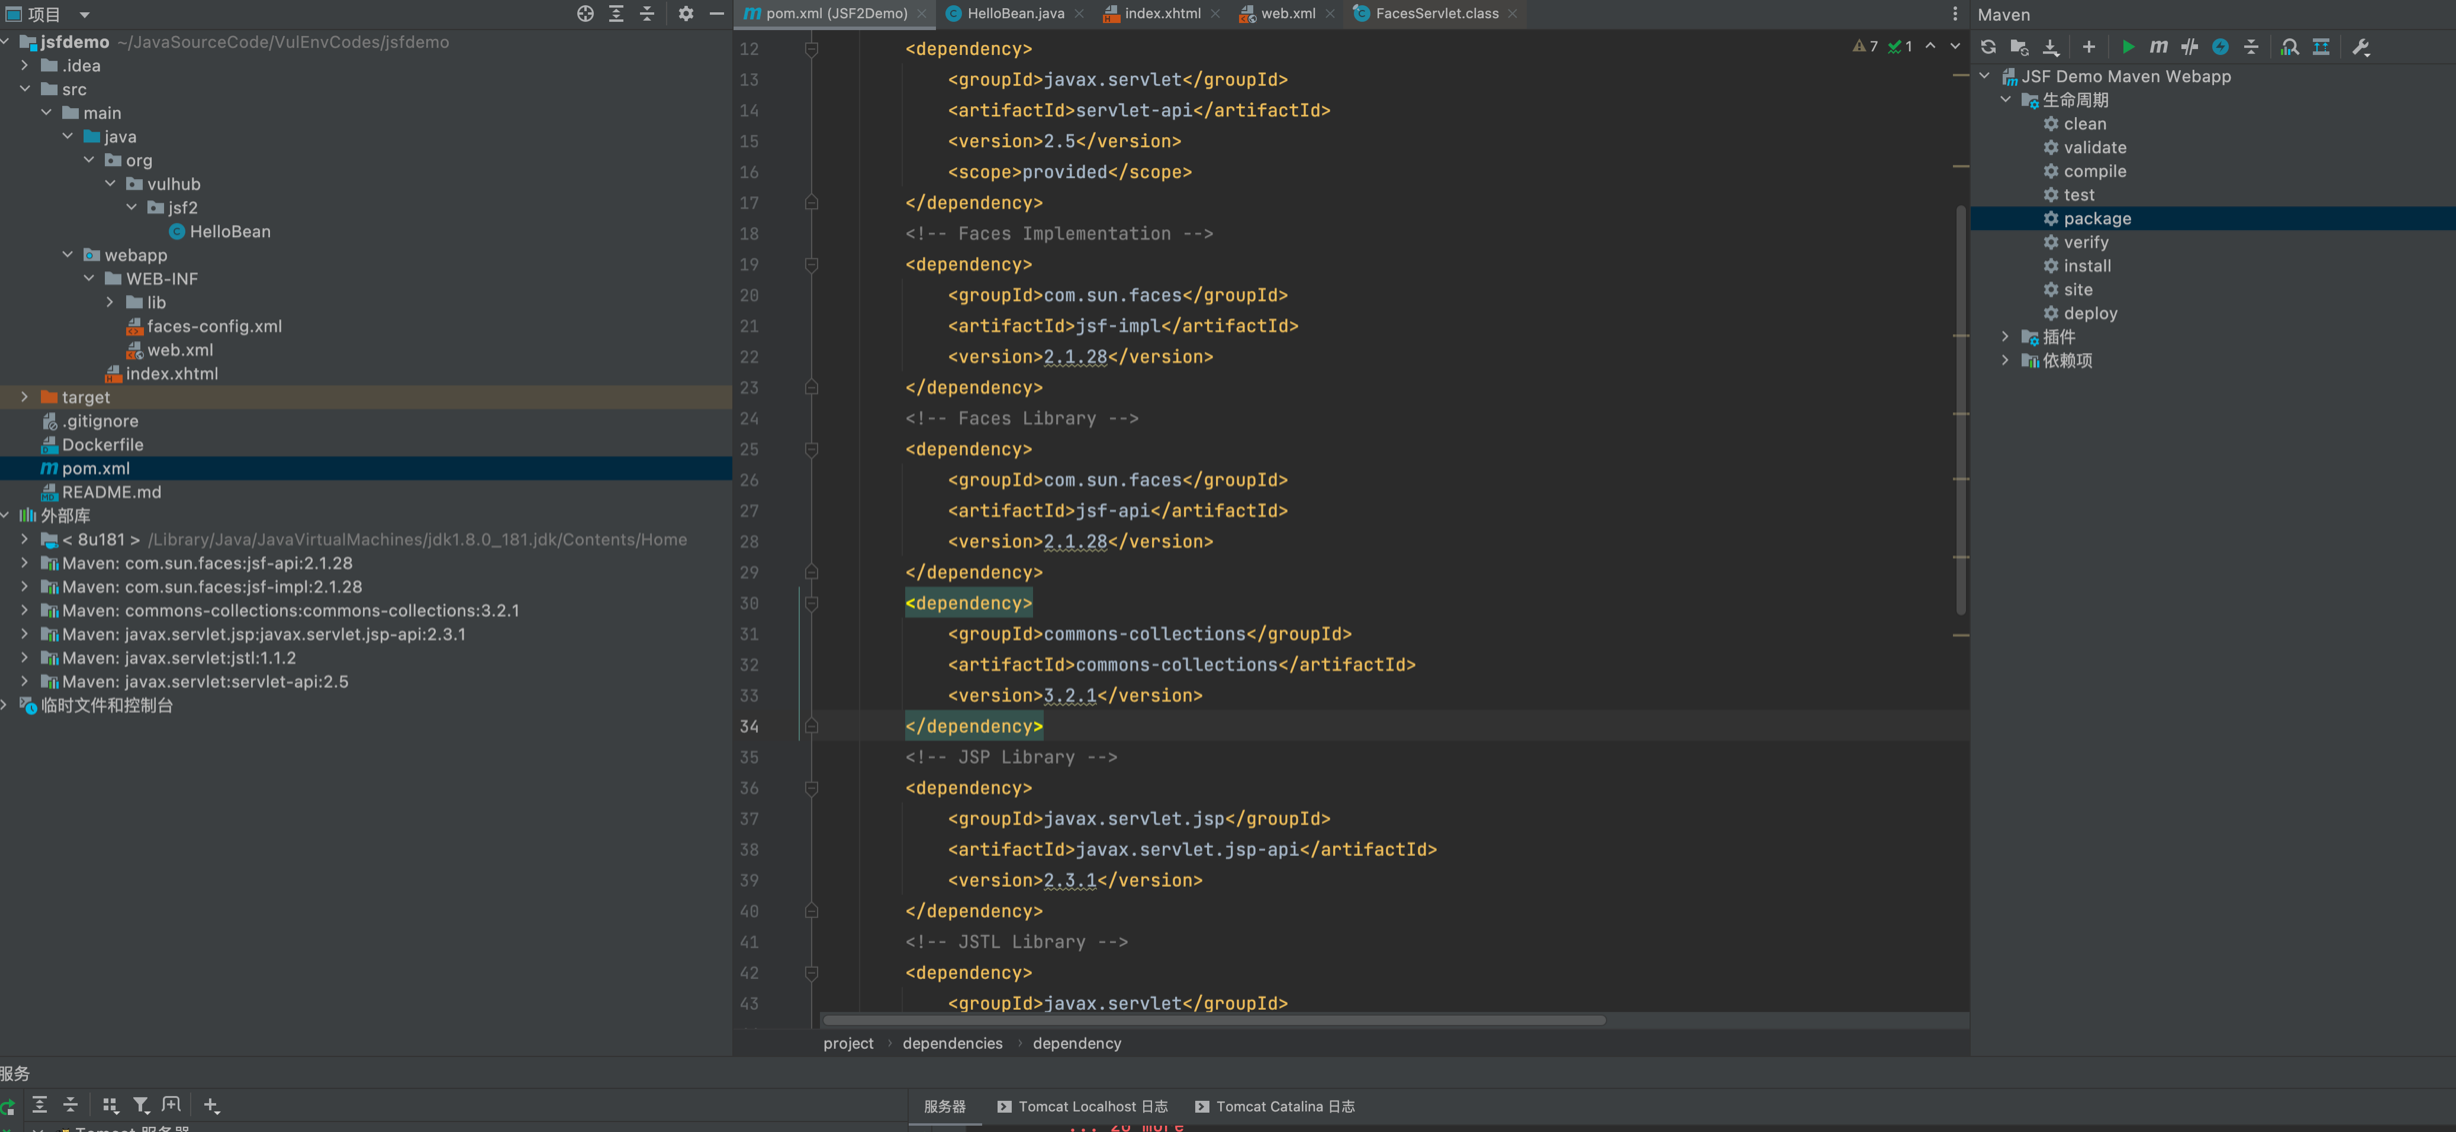The width and height of the screenshot is (2456, 1132).
Task: Run the selected Maven build with the green arrow
Action: tap(2128, 47)
